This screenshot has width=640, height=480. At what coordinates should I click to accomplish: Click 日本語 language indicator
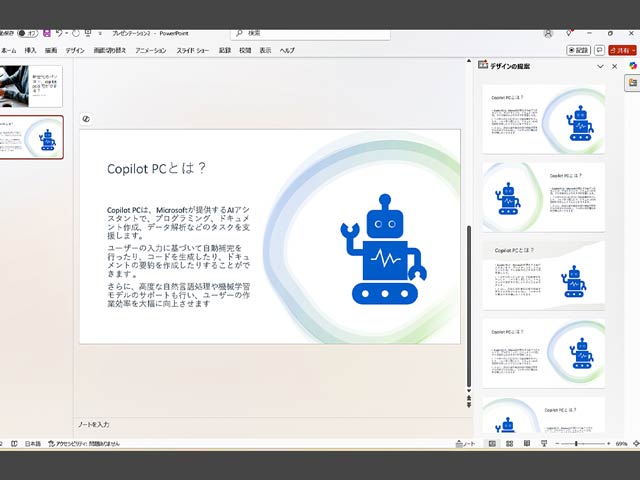[33, 444]
